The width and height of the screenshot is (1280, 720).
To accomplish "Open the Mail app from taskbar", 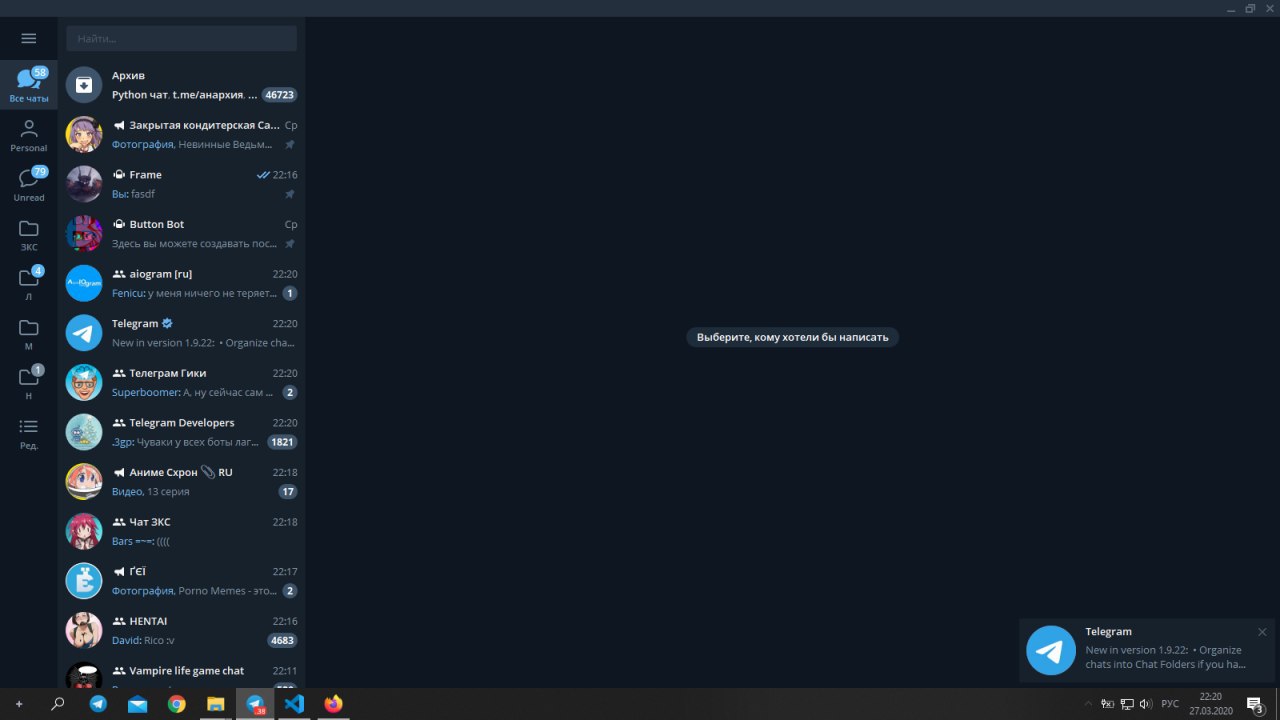I will pyautogui.click(x=137, y=704).
